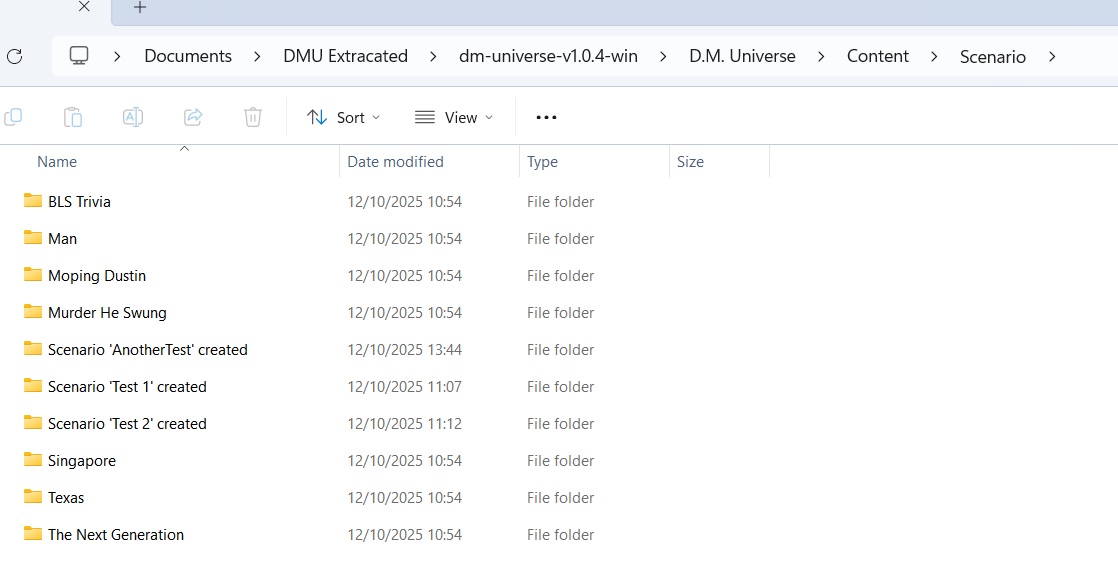Viewport: 1118px width, 565px height.
Task: Go to D.M. Universe breadcrumb folder
Action: click(x=742, y=56)
